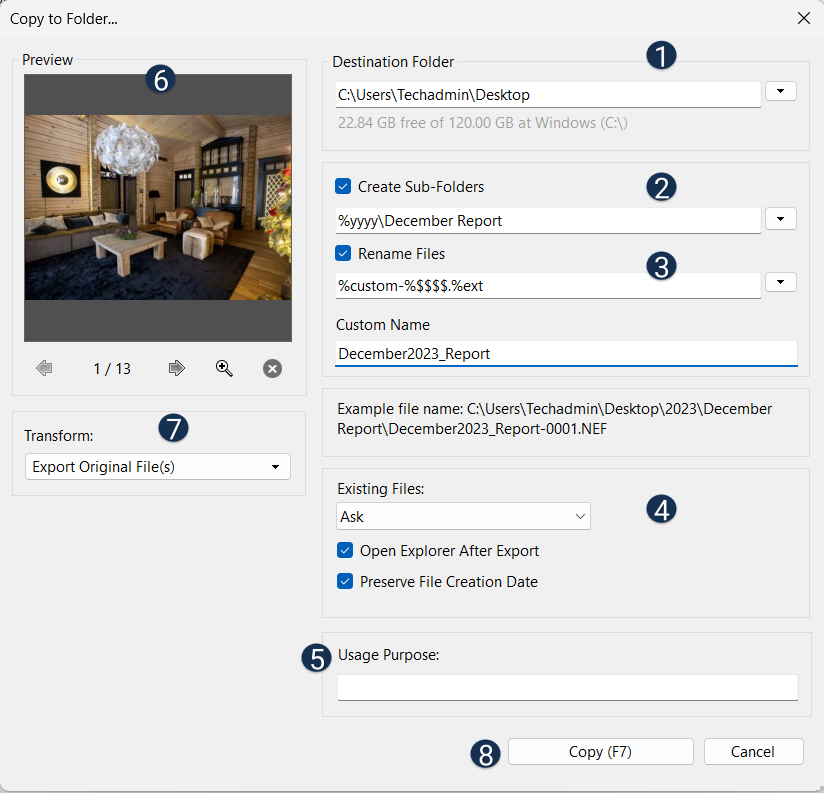This screenshot has width=824, height=793.
Task: Disable Open Explorer After Export
Action: click(345, 551)
